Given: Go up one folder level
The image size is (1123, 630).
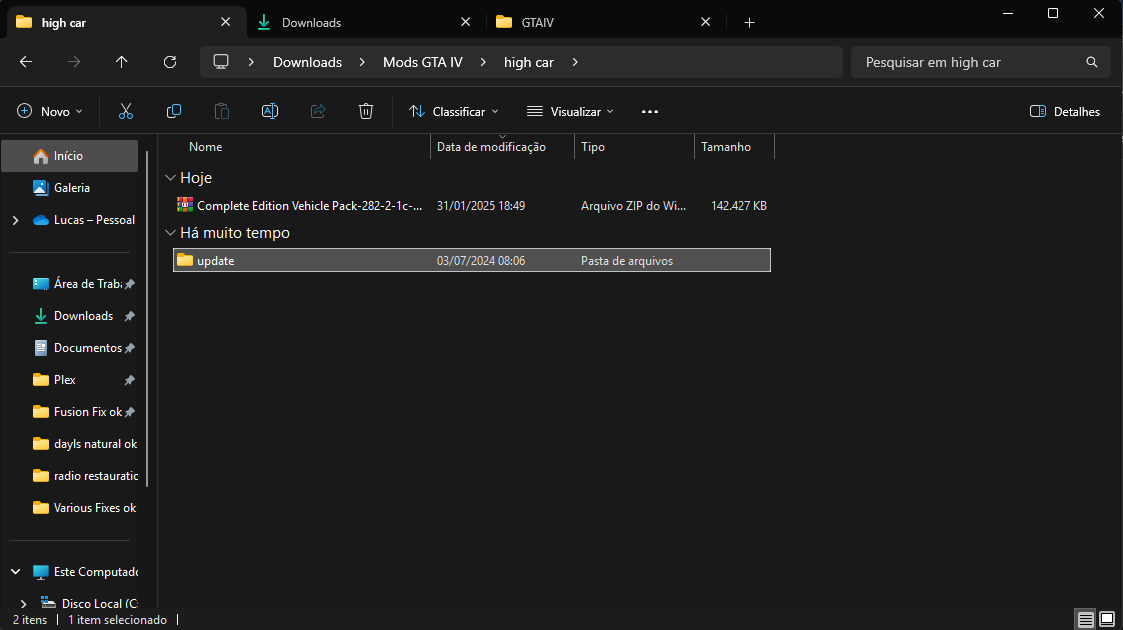Looking at the screenshot, I should coord(122,62).
